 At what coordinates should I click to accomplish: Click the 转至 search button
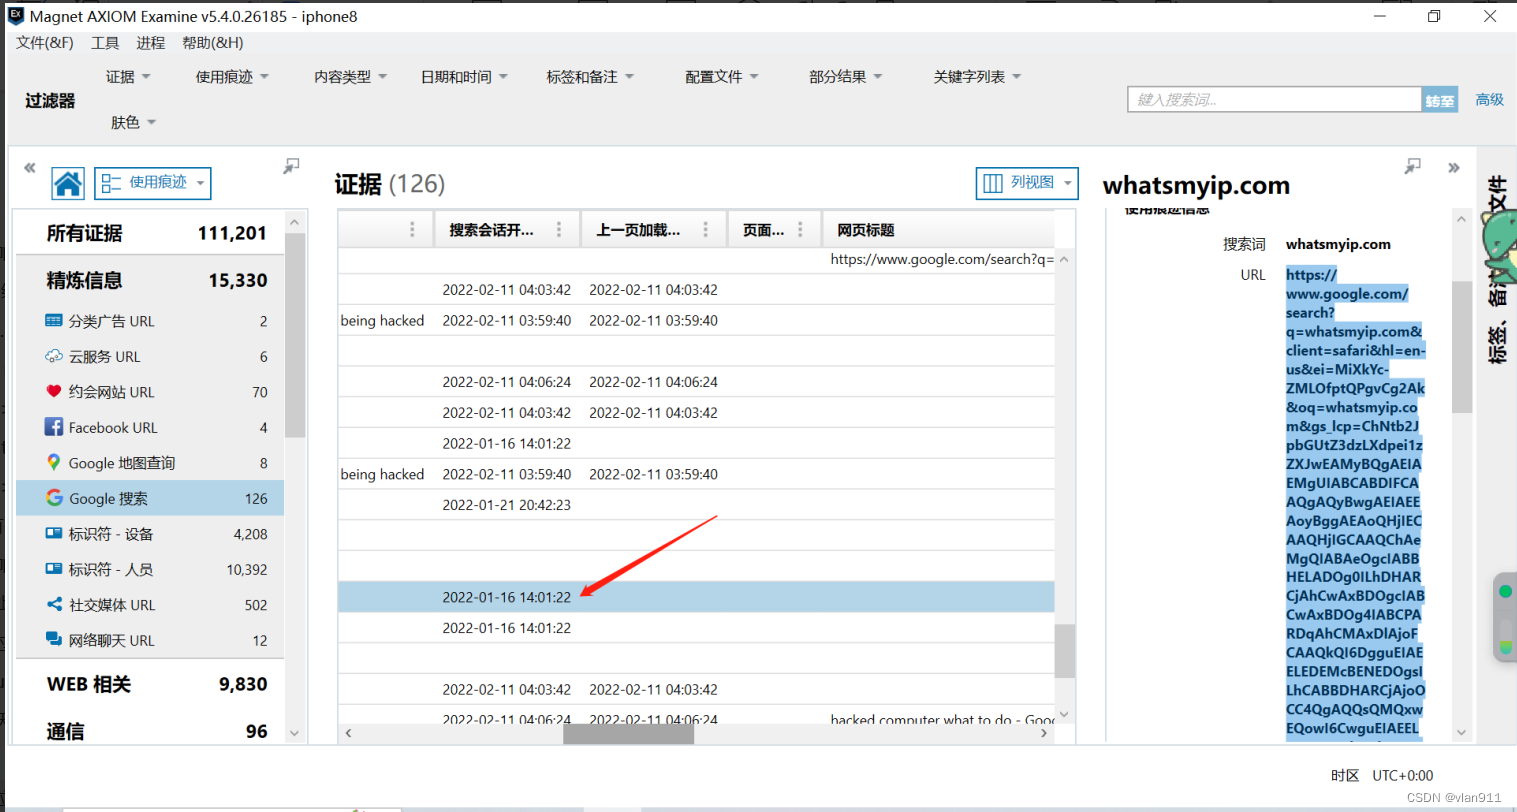coord(1440,100)
